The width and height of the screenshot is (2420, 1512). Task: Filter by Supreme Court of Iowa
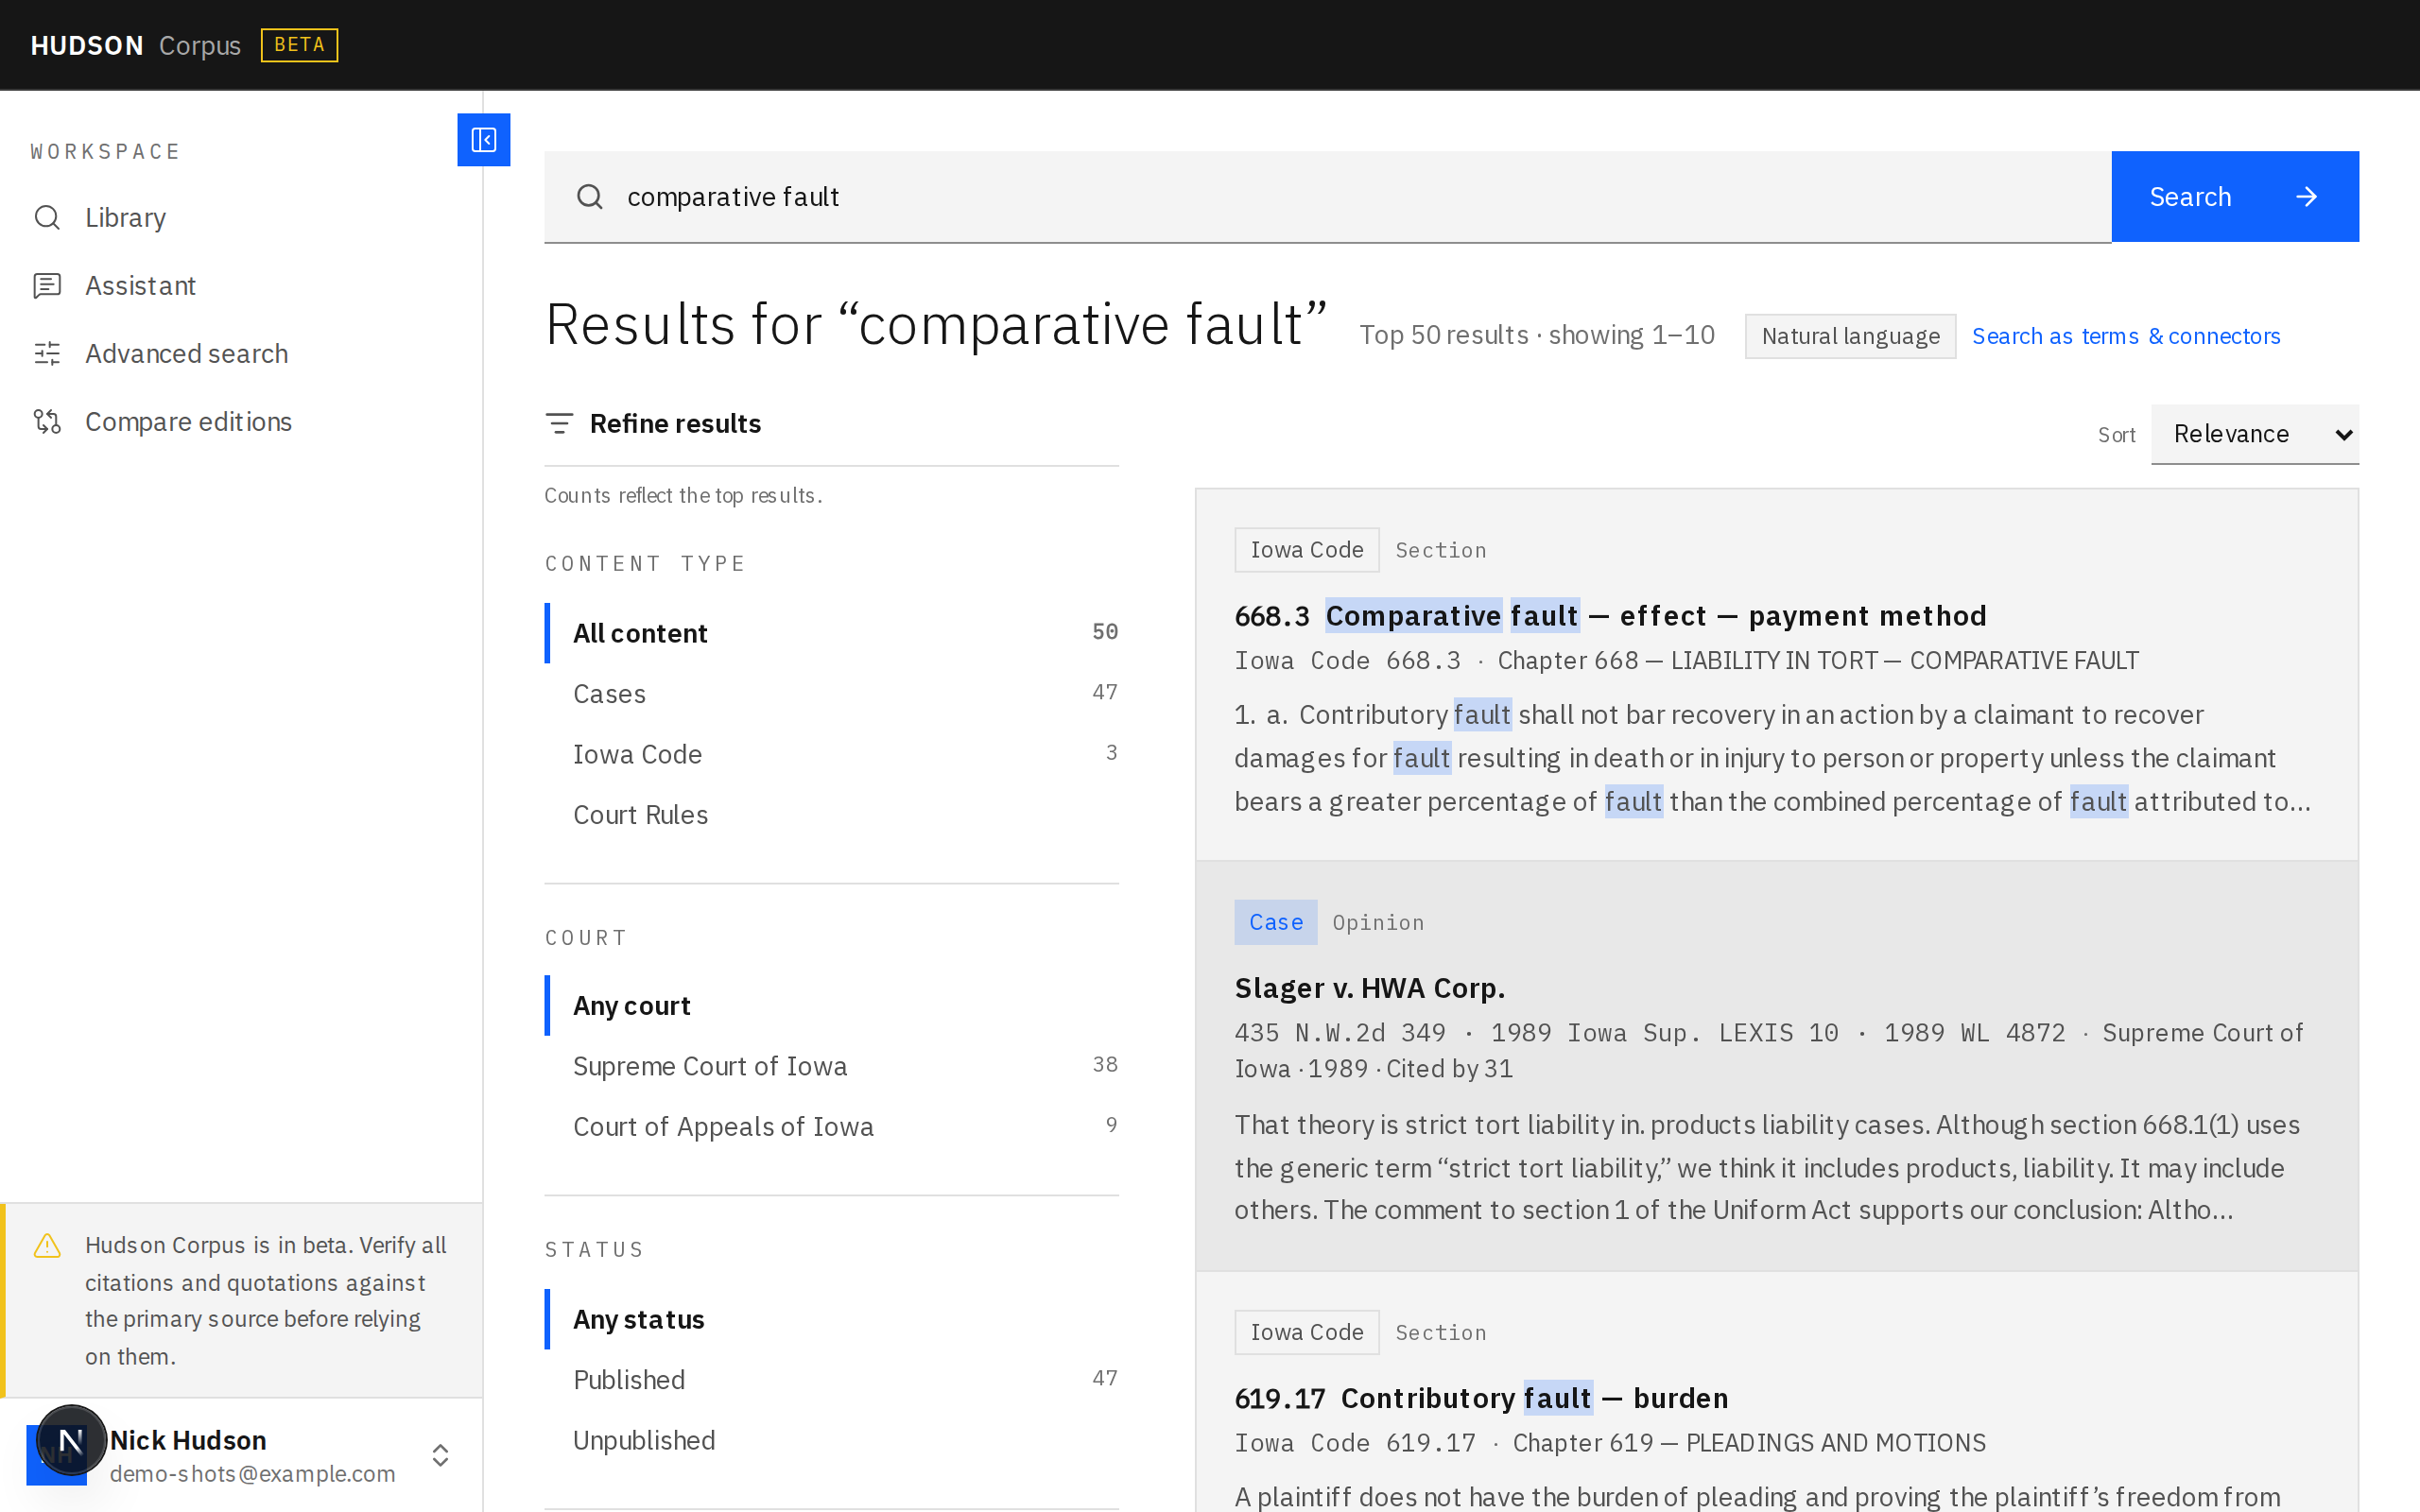coord(832,1066)
